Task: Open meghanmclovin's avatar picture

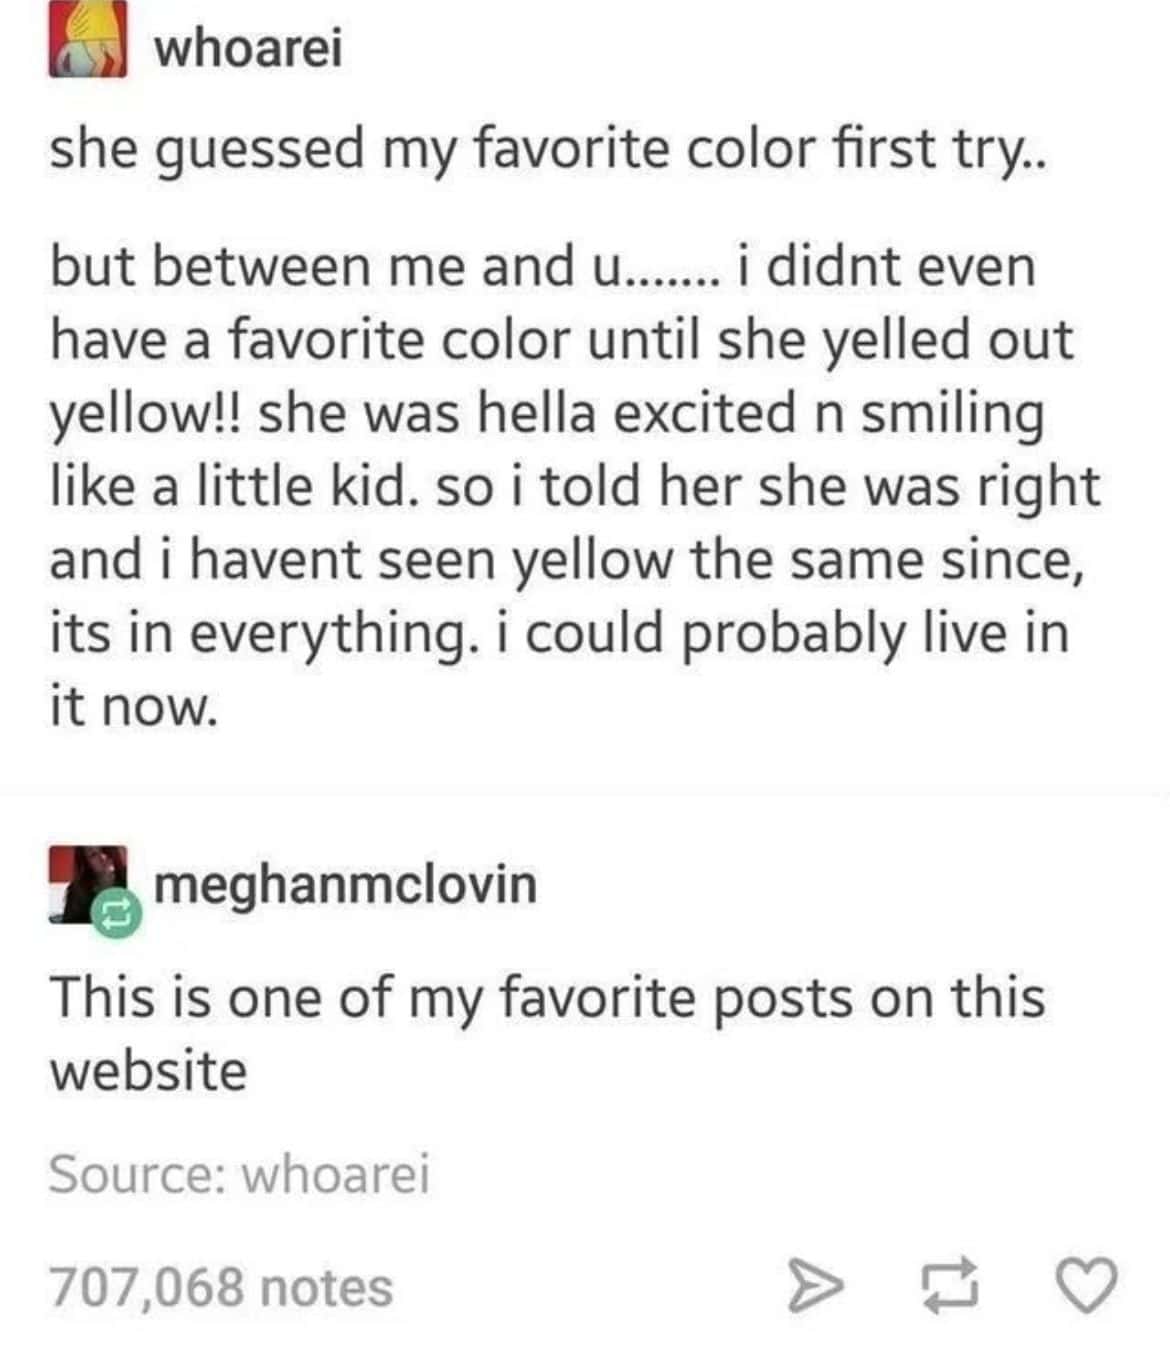Action: click(88, 884)
